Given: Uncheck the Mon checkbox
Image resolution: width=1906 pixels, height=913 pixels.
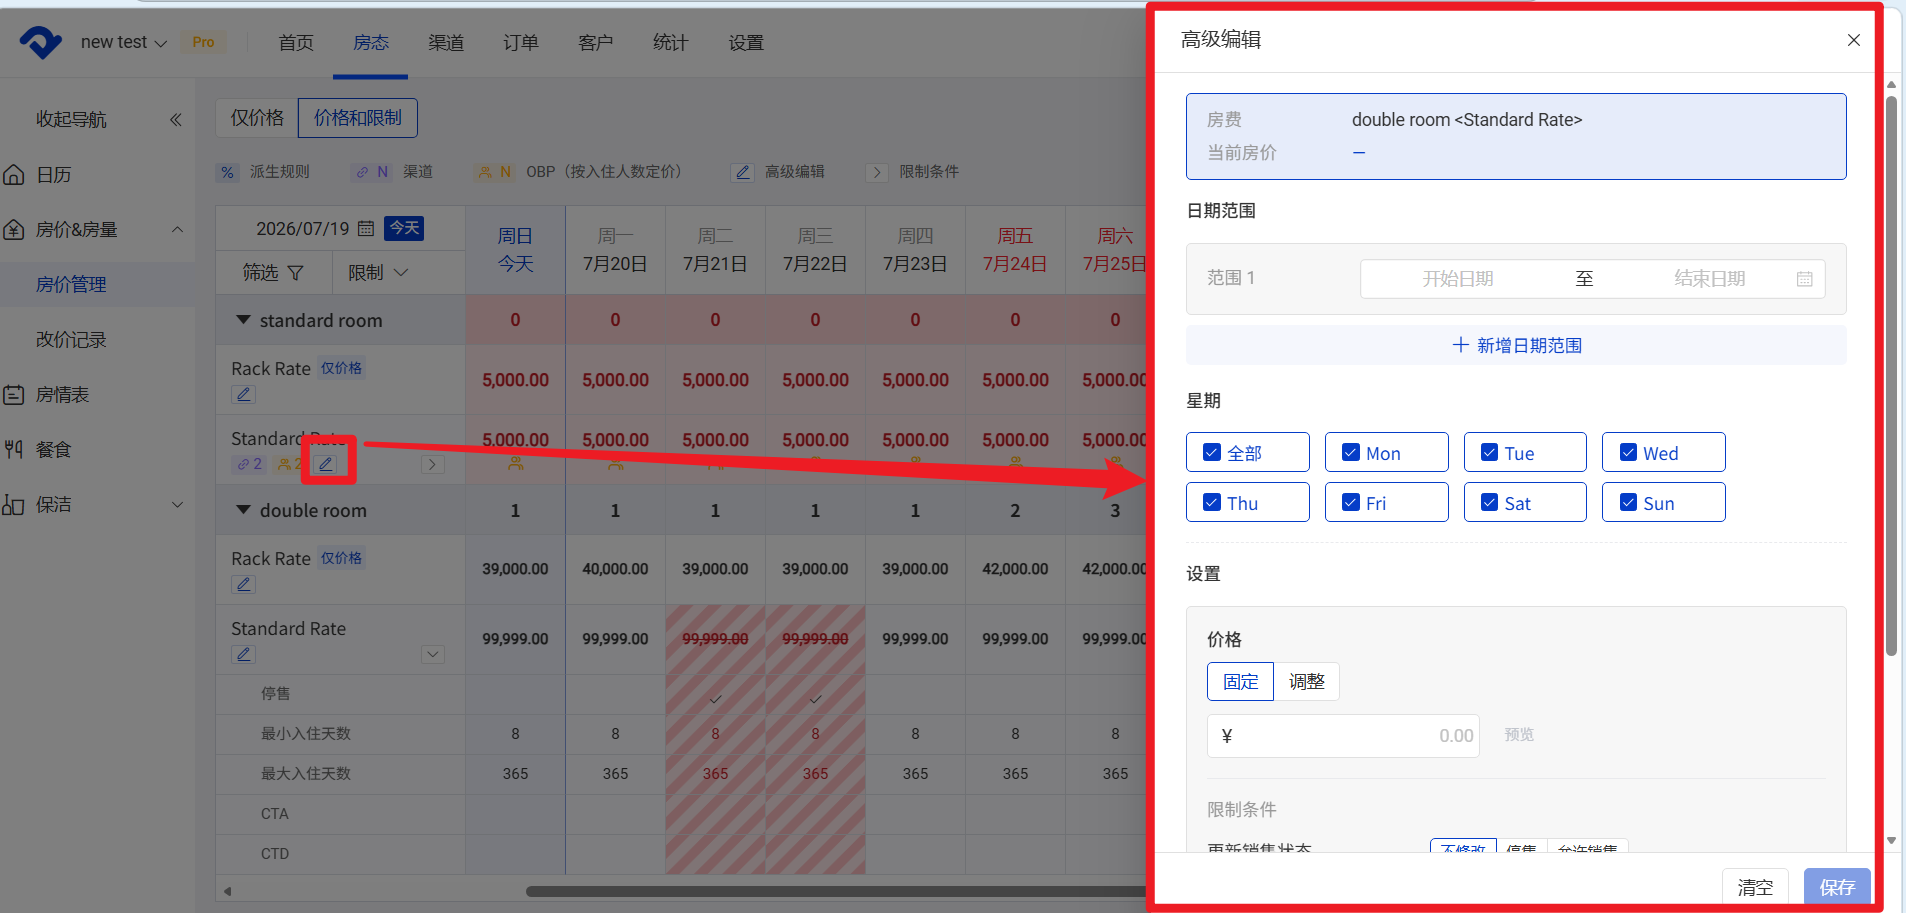Looking at the screenshot, I should (x=1350, y=453).
